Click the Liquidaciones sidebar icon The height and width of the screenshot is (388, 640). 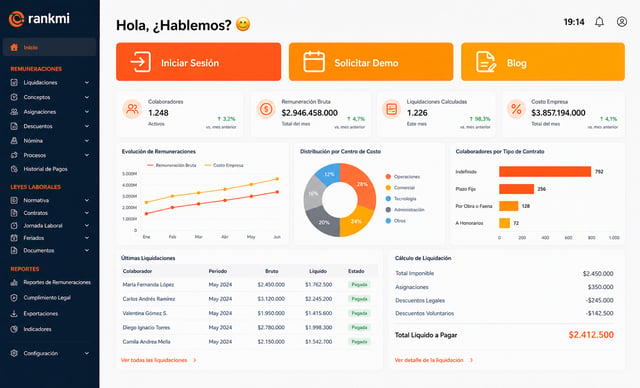(x=14, y=82)
